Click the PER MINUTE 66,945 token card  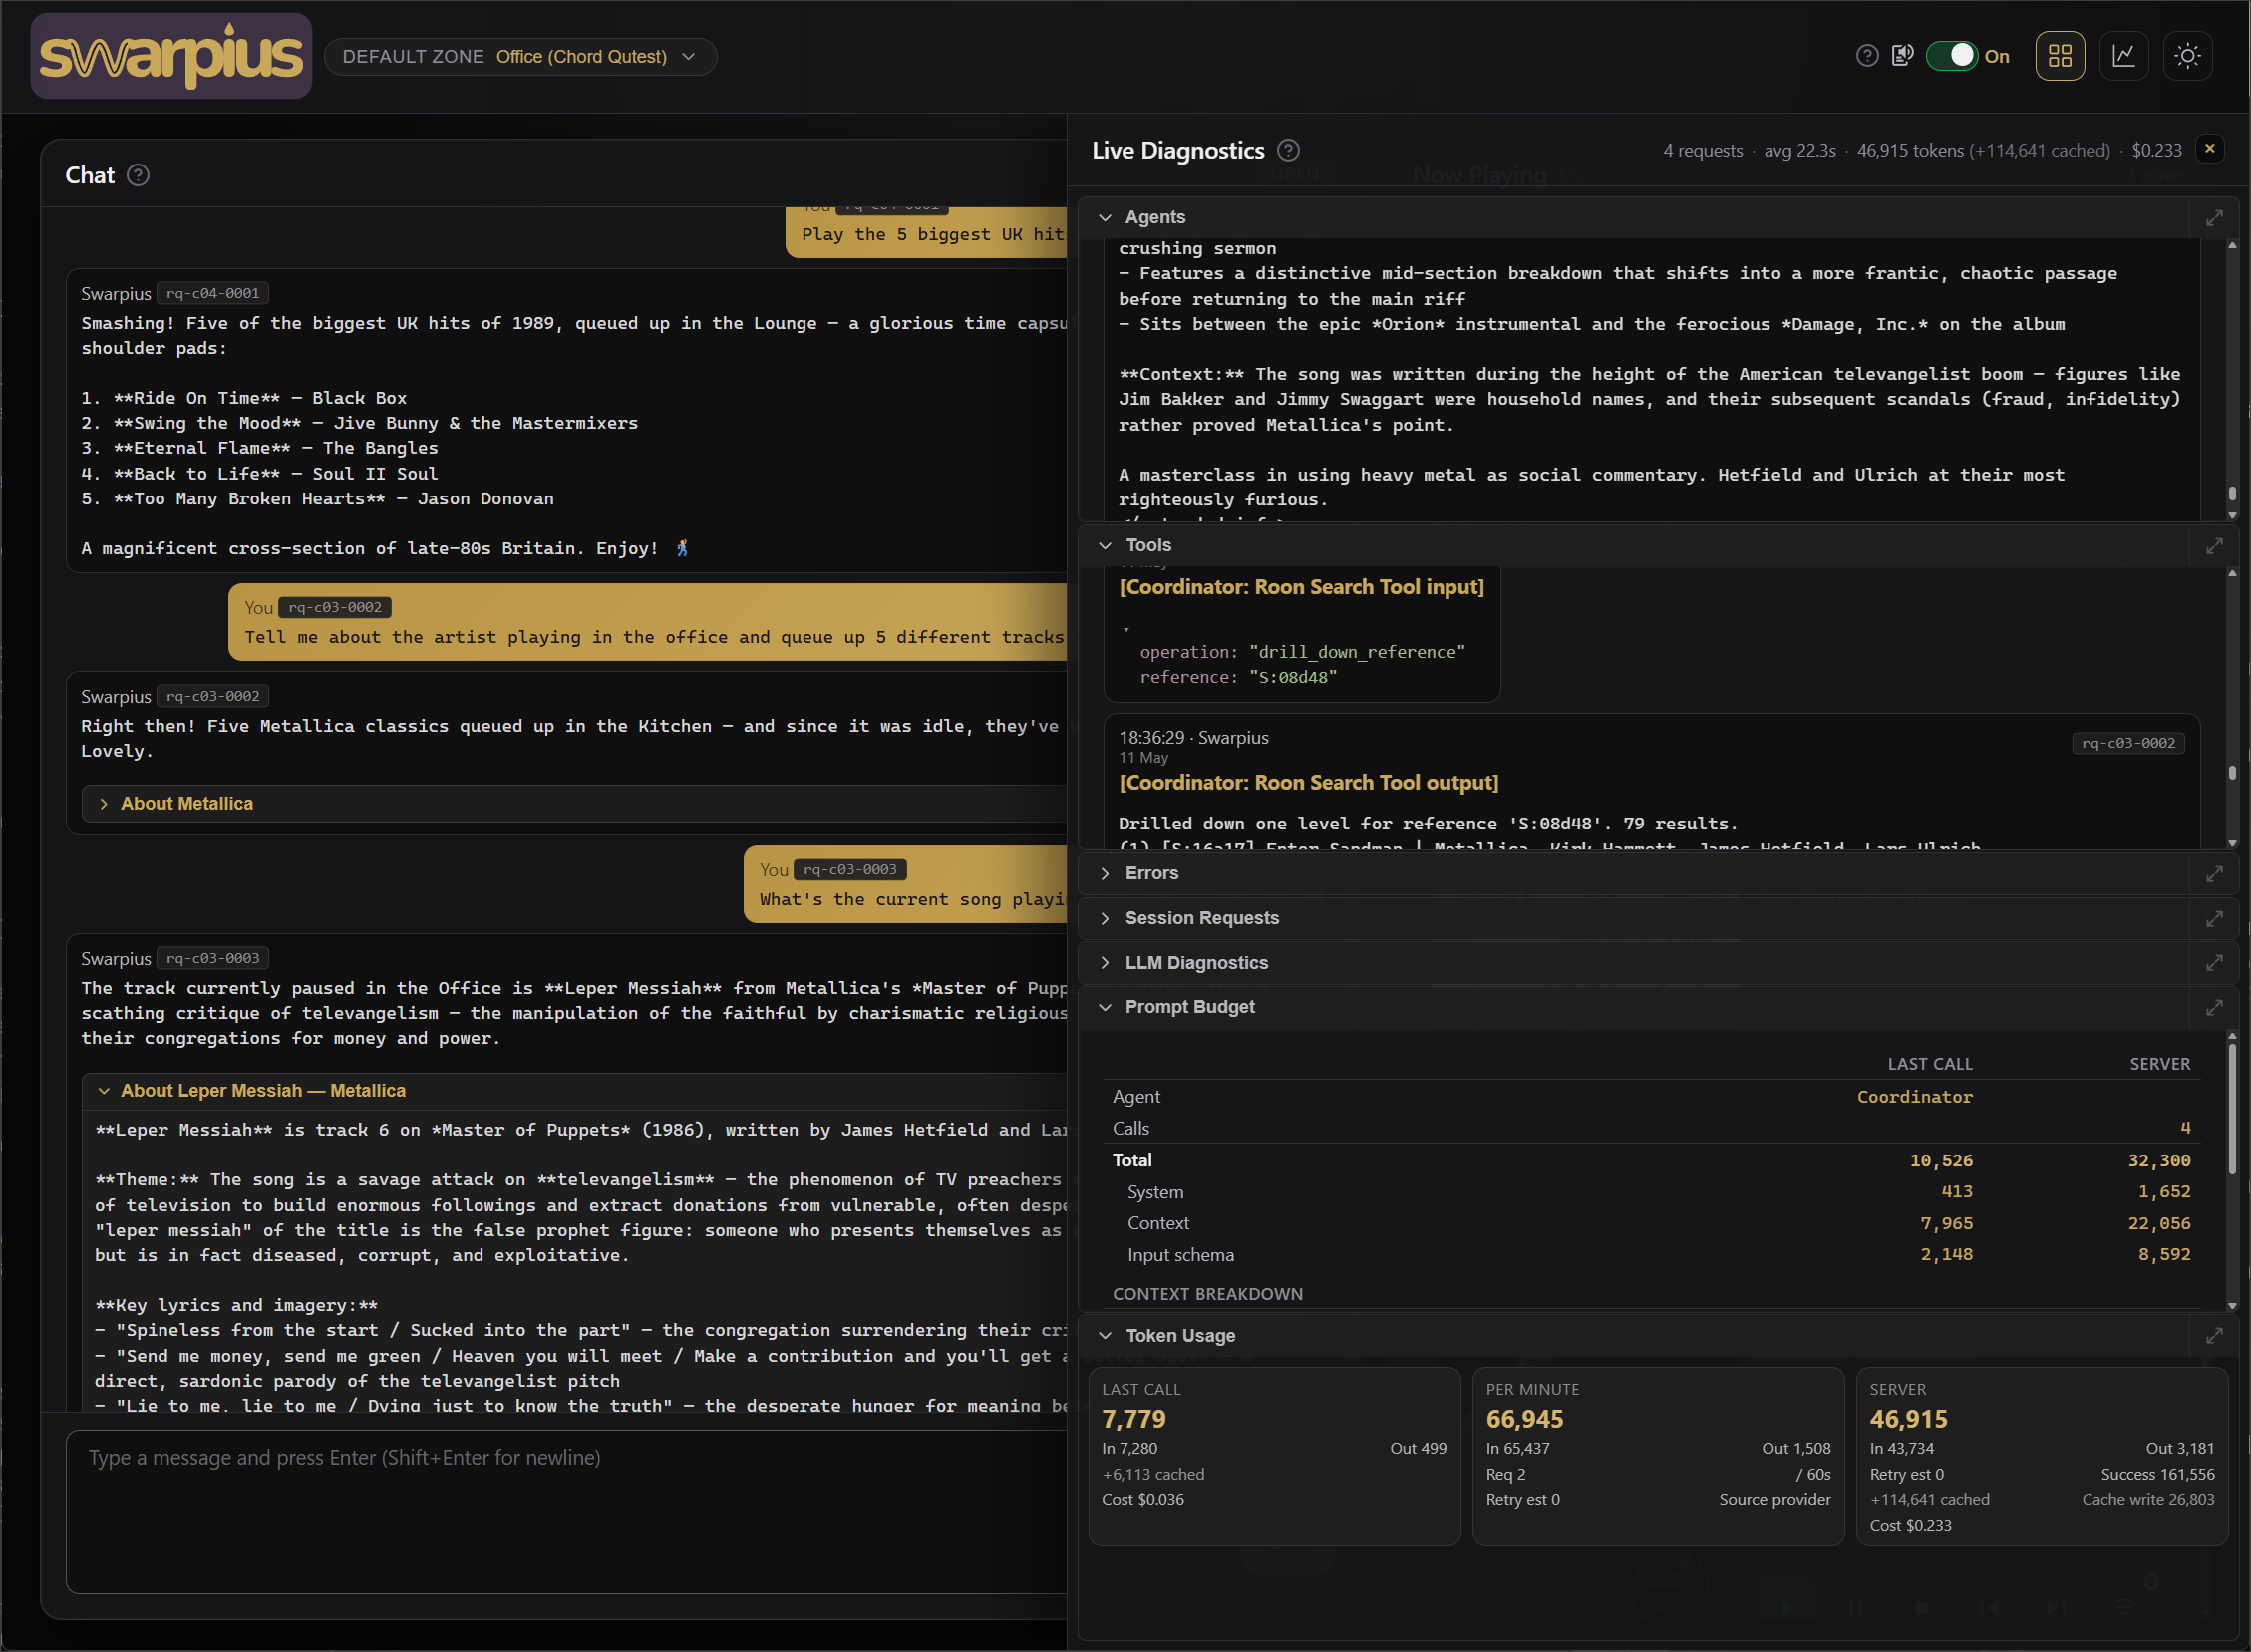[1658, 1456]
